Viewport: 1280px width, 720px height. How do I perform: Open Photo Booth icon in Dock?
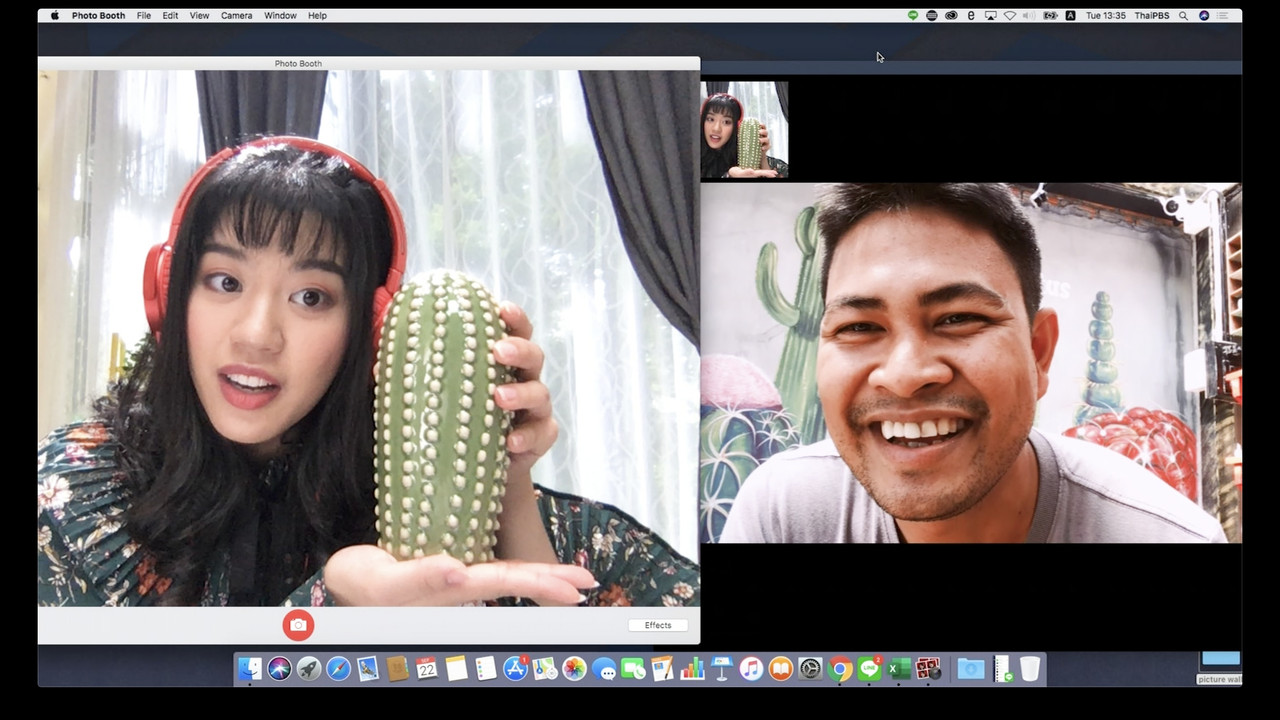point(928,669)
